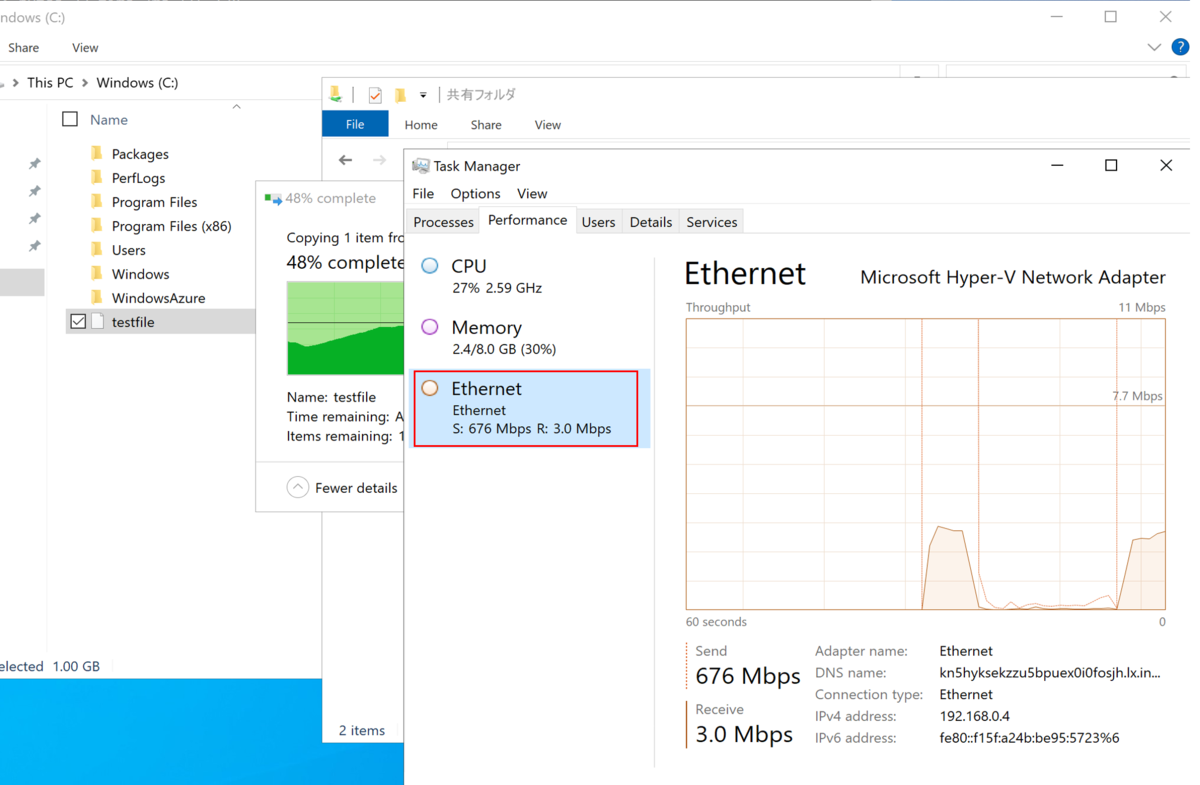1200x785 pixels.
Task: Click the back arrow in shared folder window
Action: (x=345, y=160)
